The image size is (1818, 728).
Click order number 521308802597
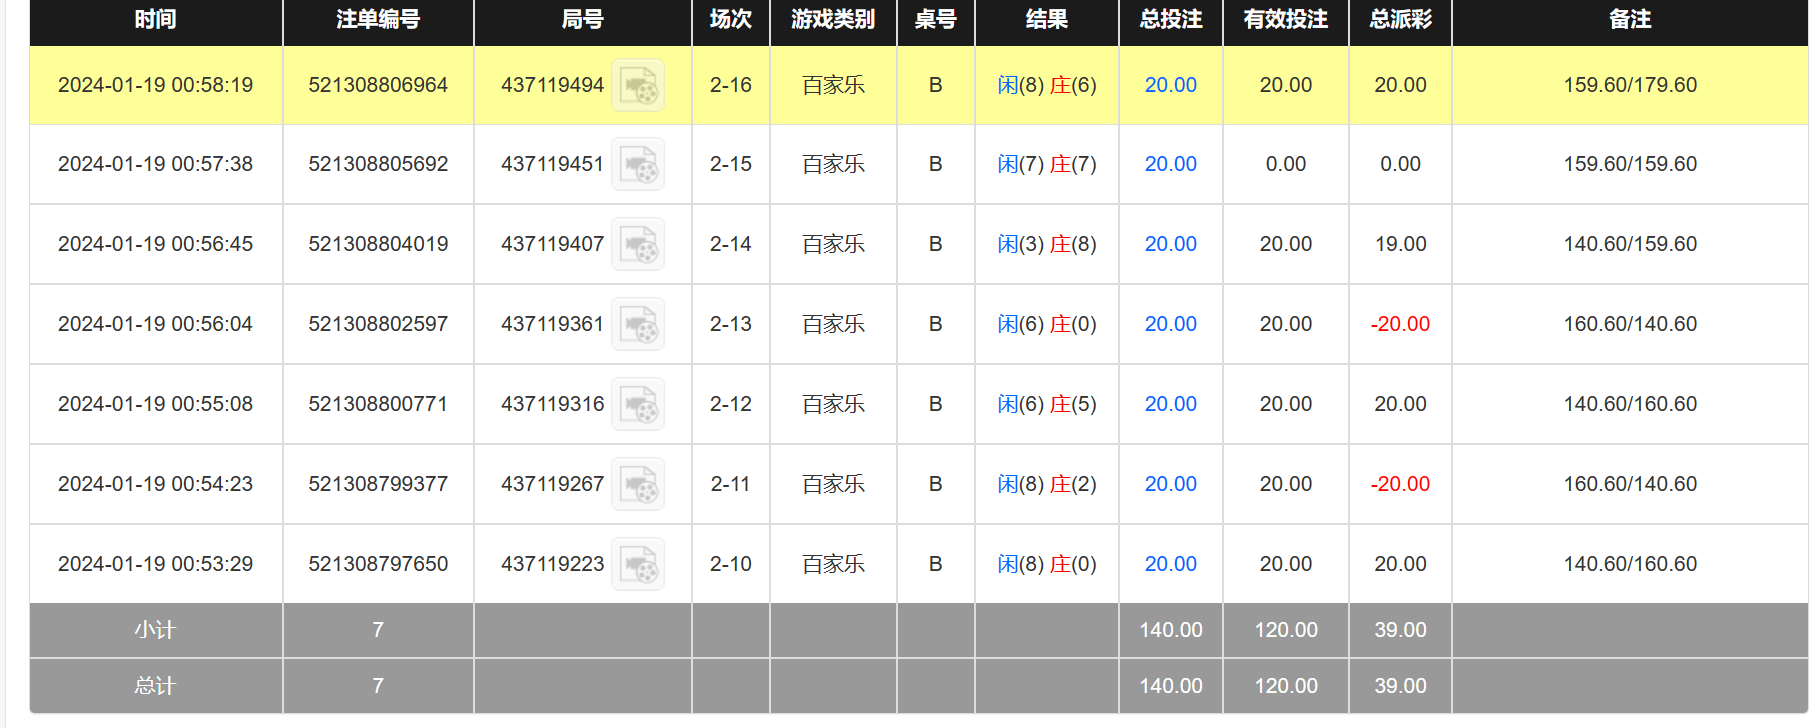378,324
